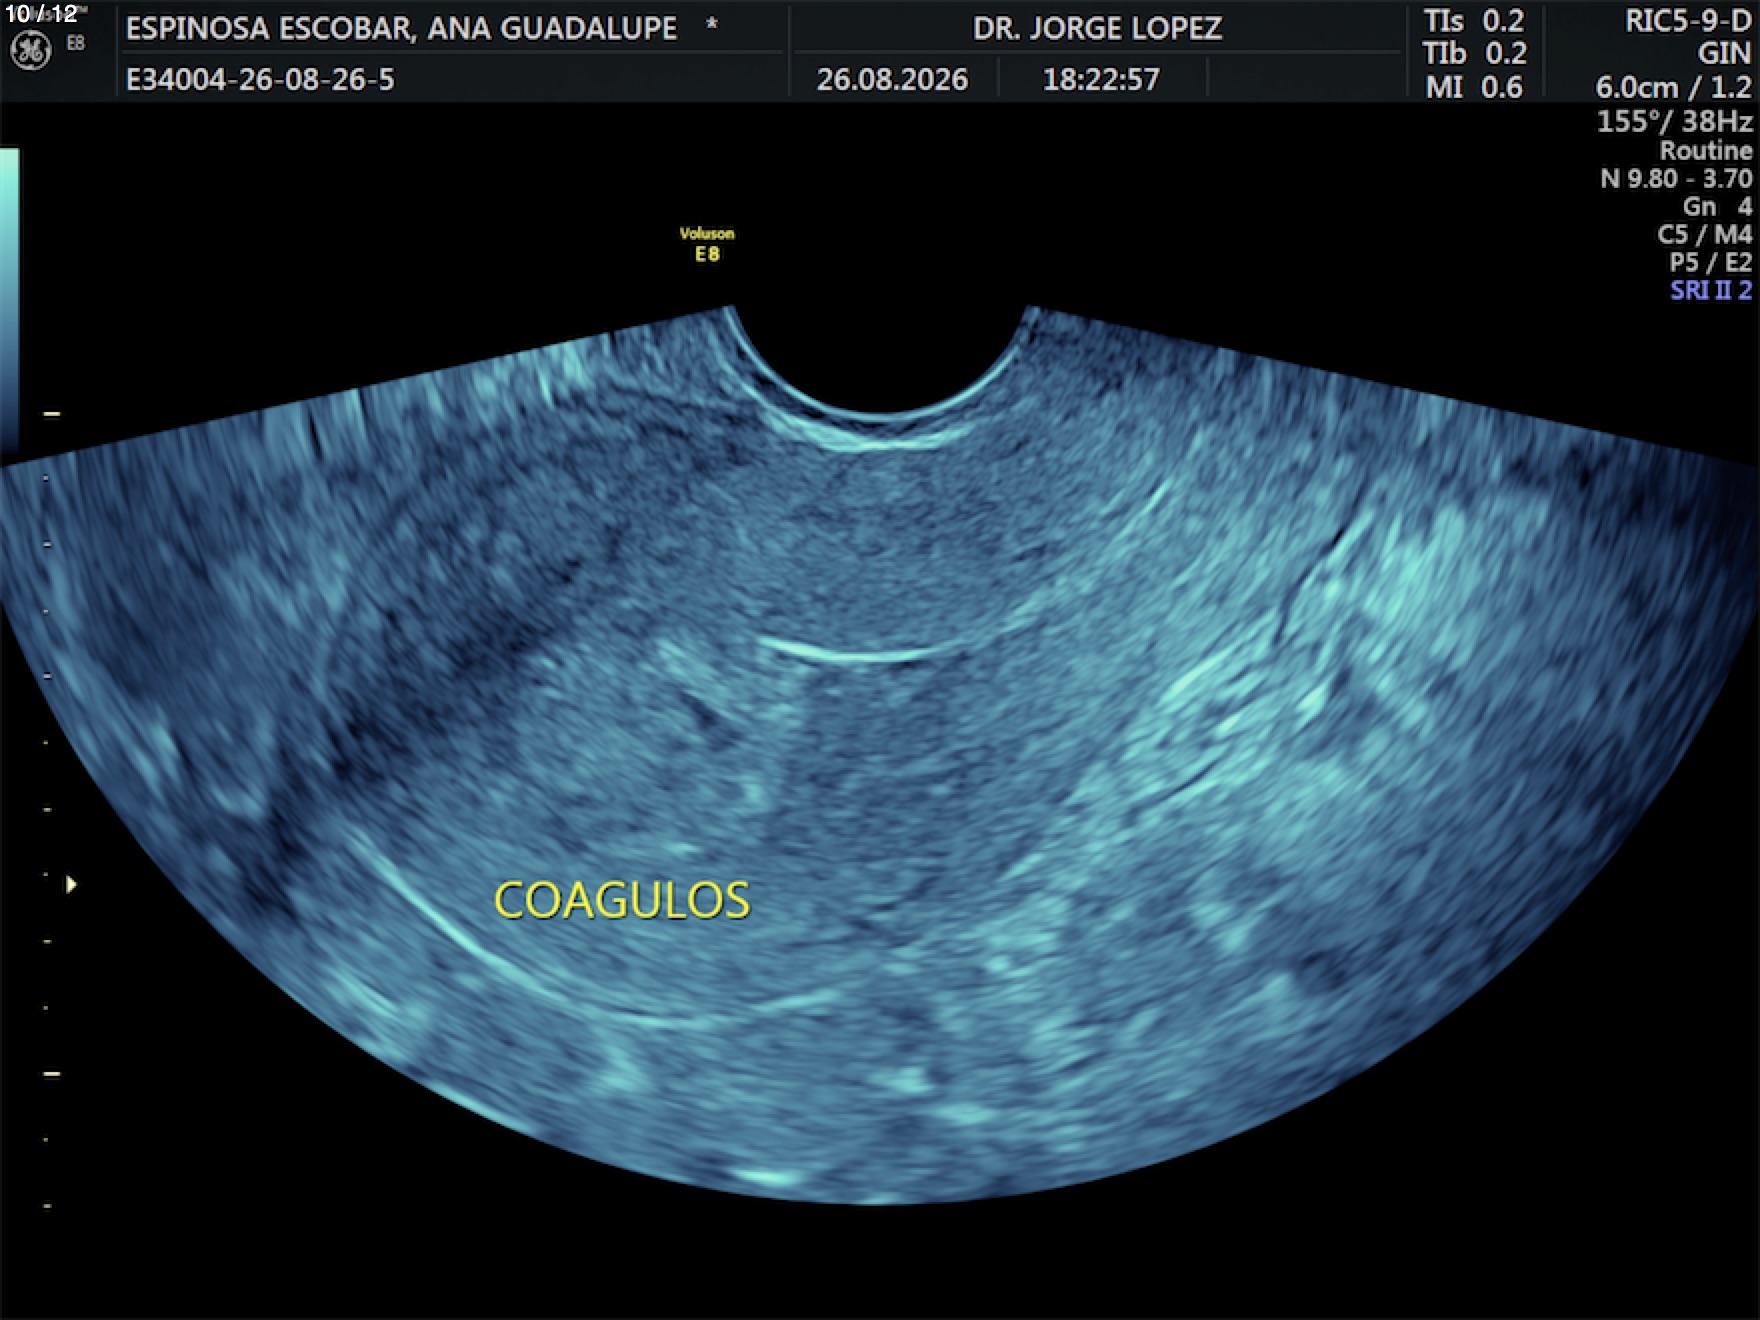Click the focal zone triangle marker
1760x1320 pixels.
pyautogui.click(x=71, y=884)
